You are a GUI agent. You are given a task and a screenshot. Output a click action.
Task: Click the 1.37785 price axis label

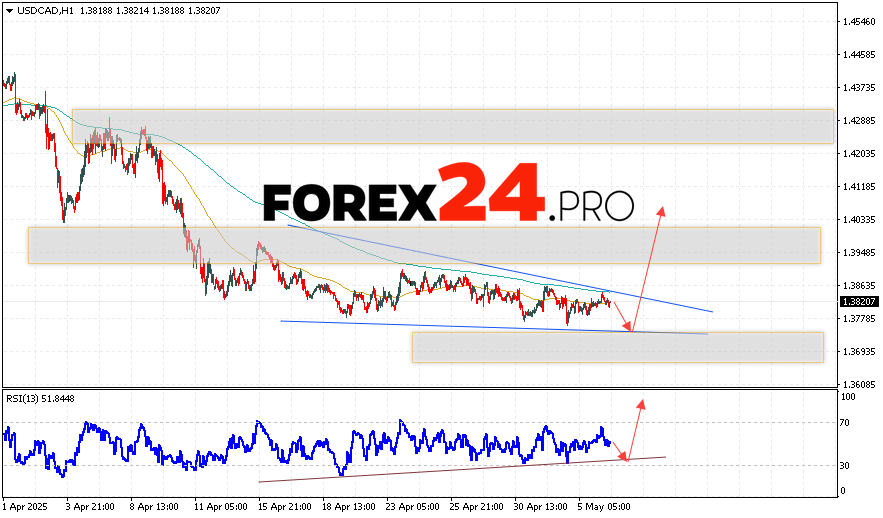[859, 319]
